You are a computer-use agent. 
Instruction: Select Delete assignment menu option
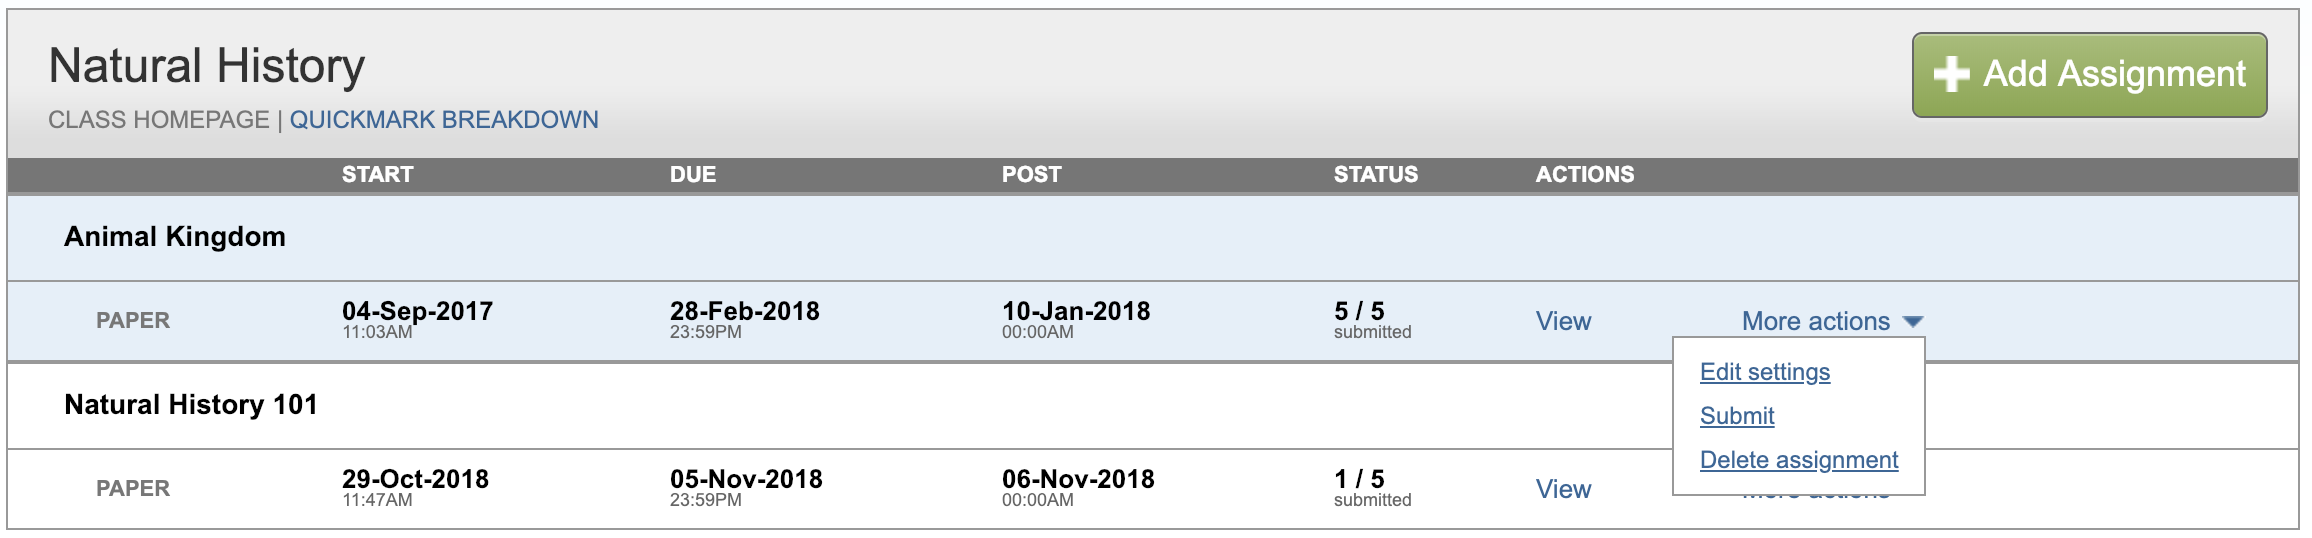1799,460
